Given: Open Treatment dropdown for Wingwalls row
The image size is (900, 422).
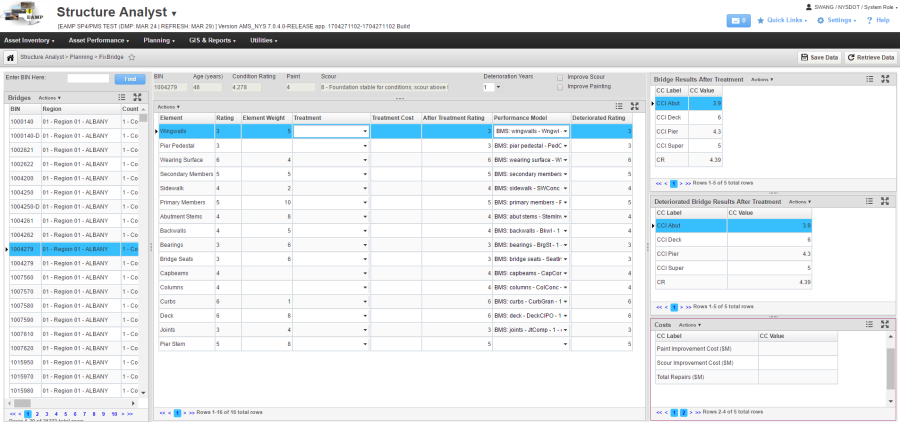Looking at the screenshot, I should (x=365, y=131).
